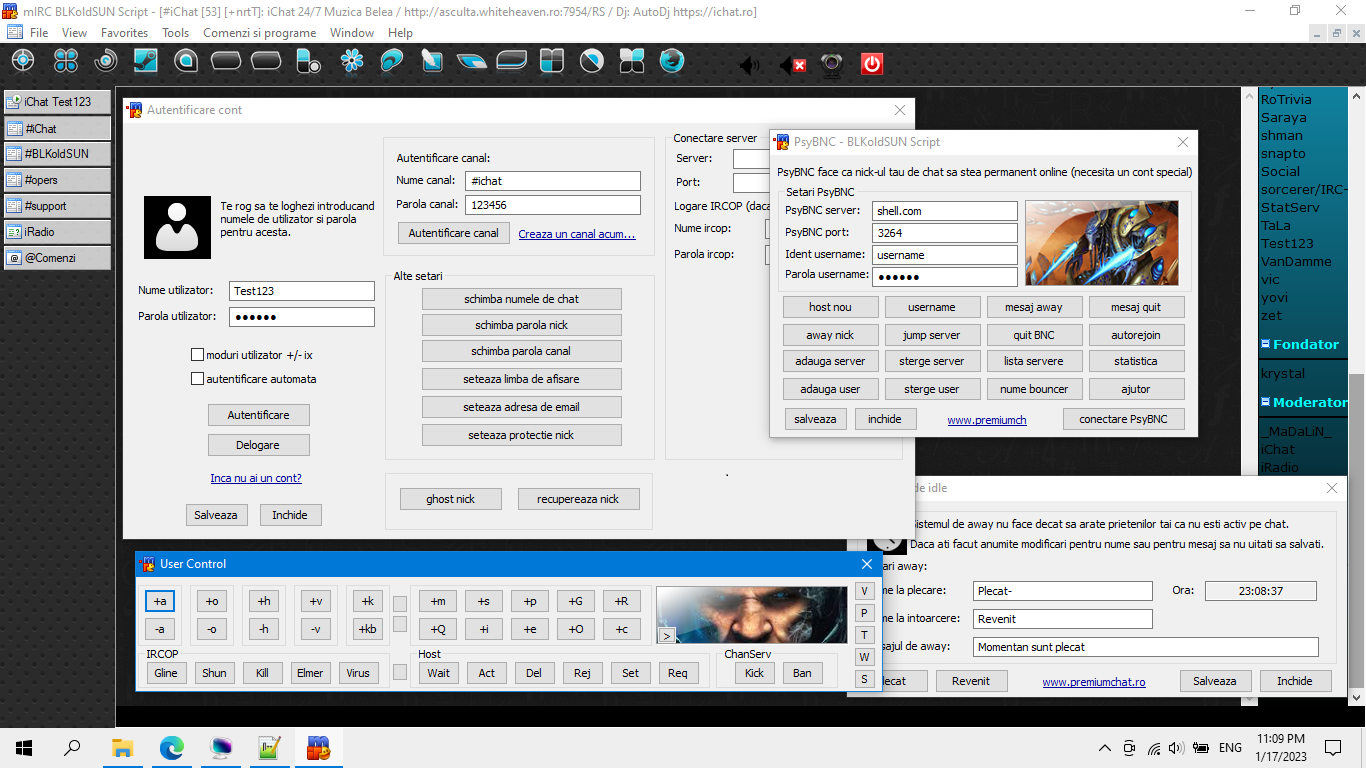Open File Explorer from the taskbar
The width and height of the screenshot is (1366, 768).
click(x=122, y=747)
